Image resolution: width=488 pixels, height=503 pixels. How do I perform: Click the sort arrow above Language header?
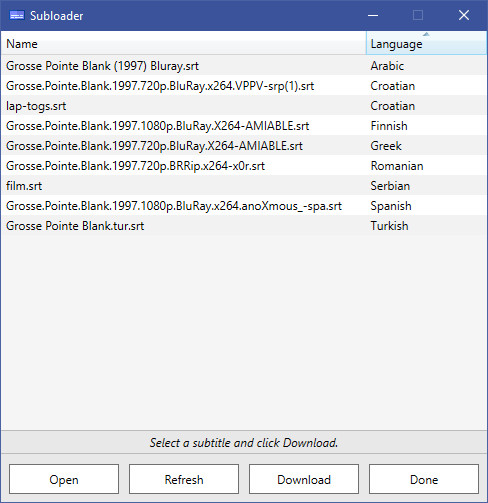[x=426, y=34]
